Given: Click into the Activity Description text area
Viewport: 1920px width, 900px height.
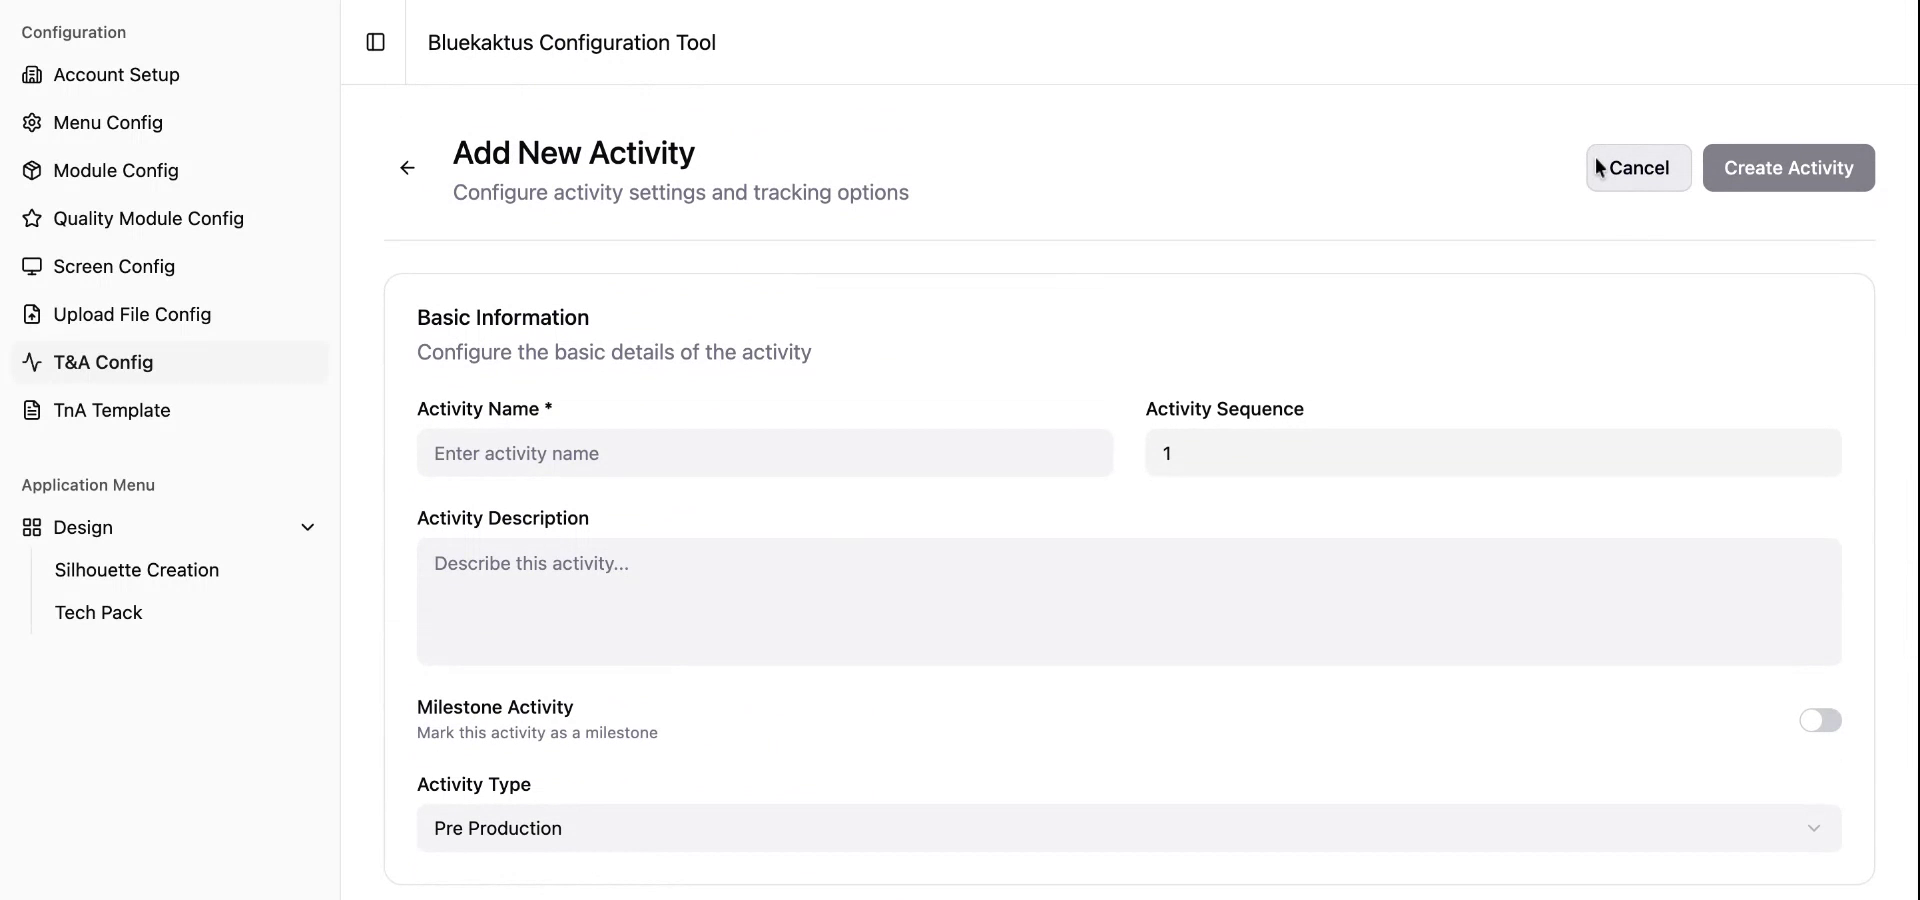Looking at the screenshot, I should [x=1128, y=602].
